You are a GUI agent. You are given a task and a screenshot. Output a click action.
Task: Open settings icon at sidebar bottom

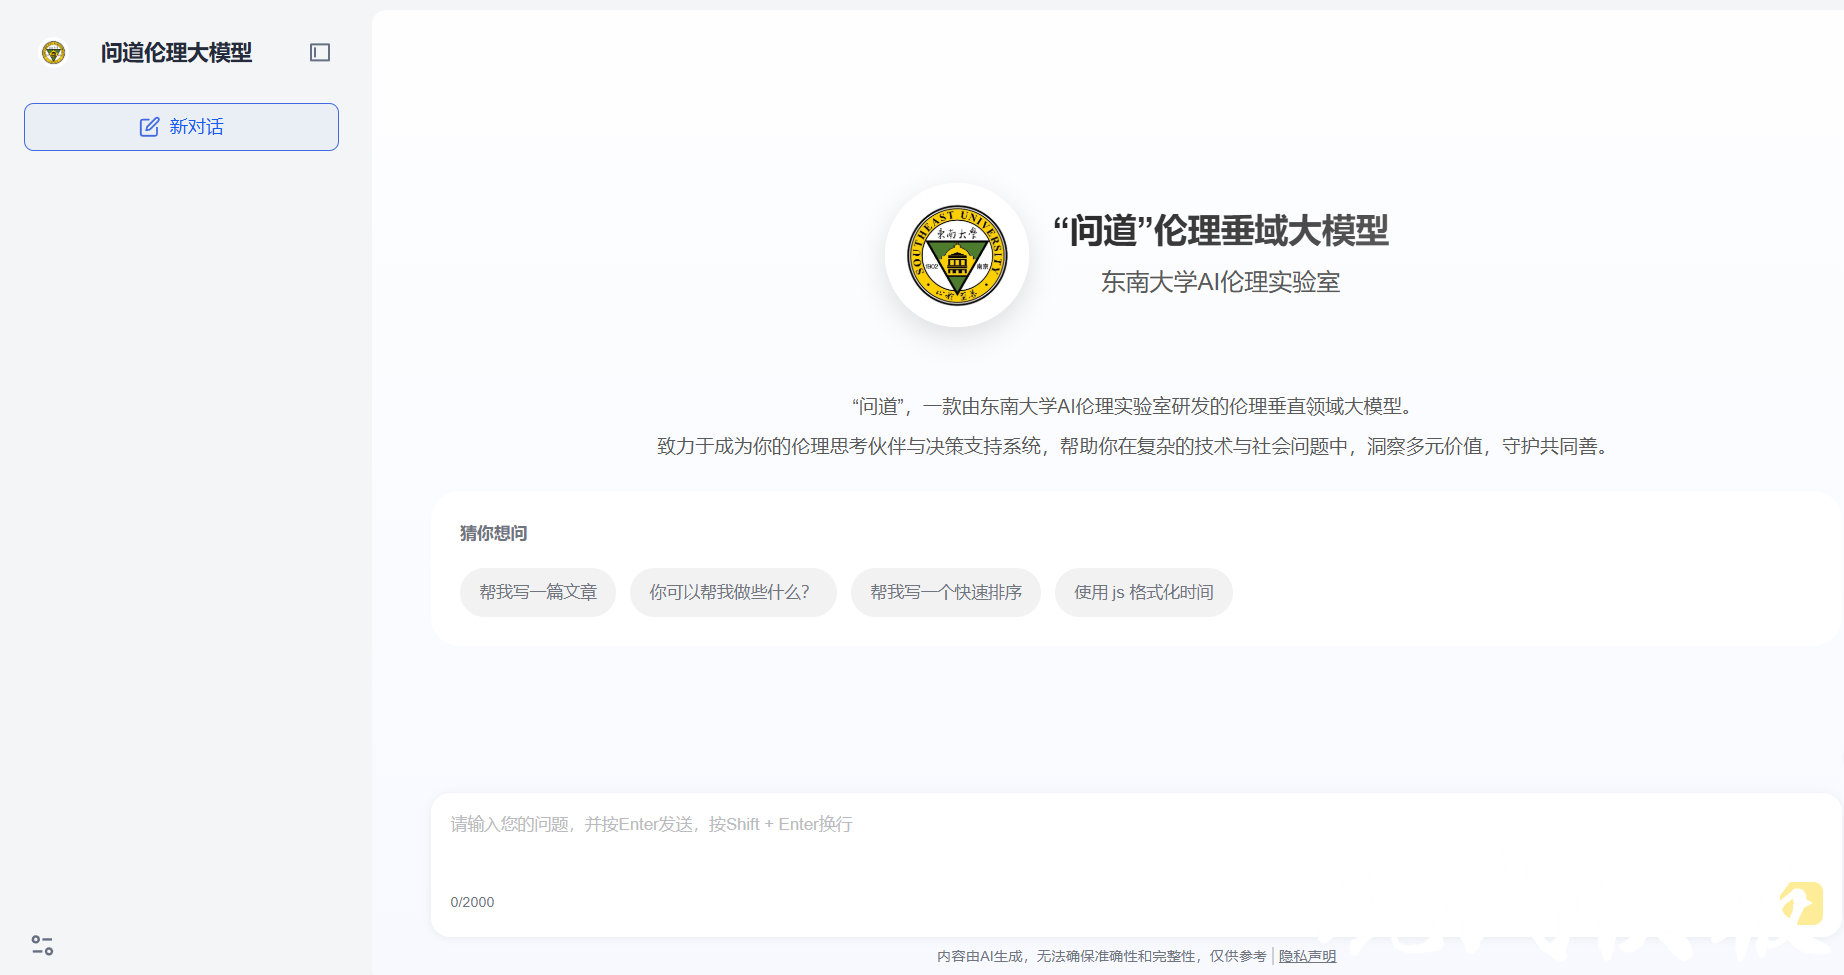[42, 945]
